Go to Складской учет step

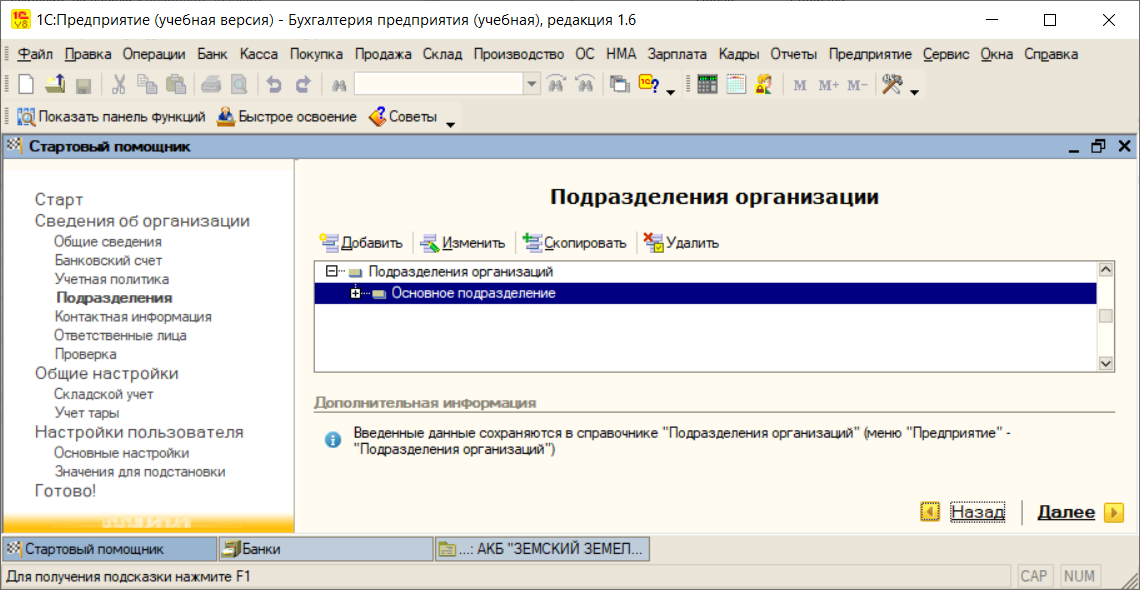[x=103, y=394]
